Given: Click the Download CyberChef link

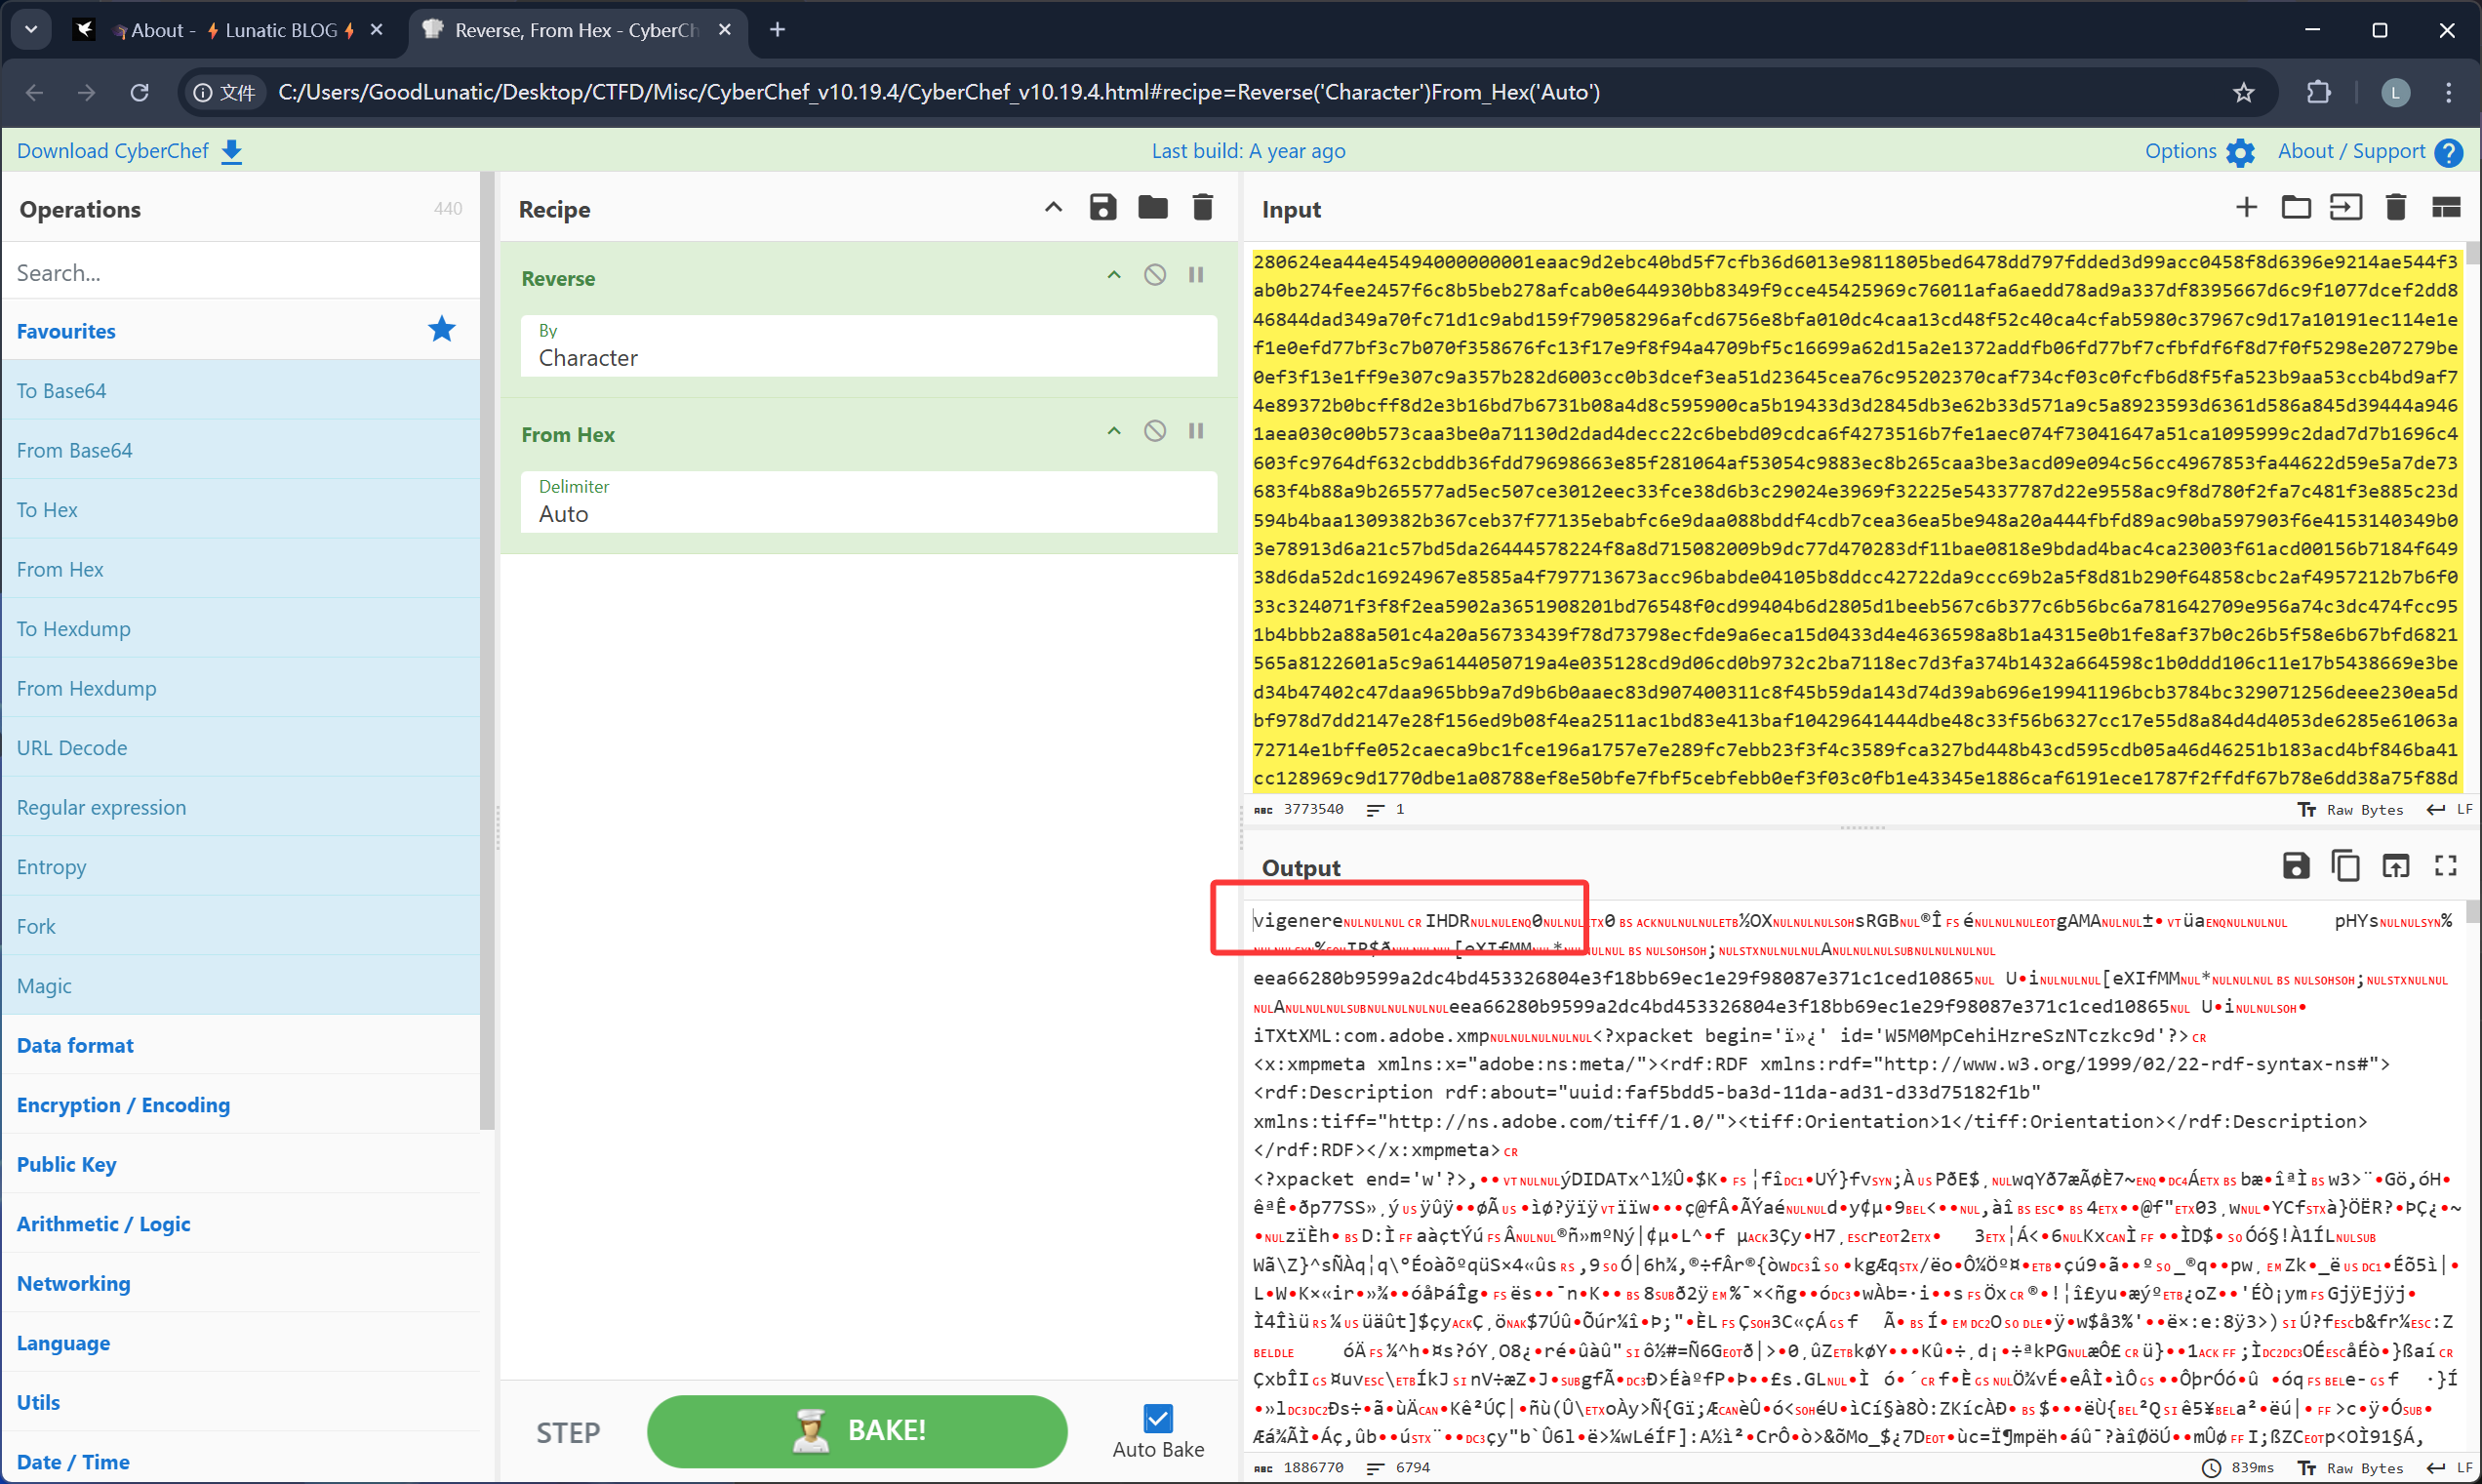Looking at the screenshot, I should [129, 150].
